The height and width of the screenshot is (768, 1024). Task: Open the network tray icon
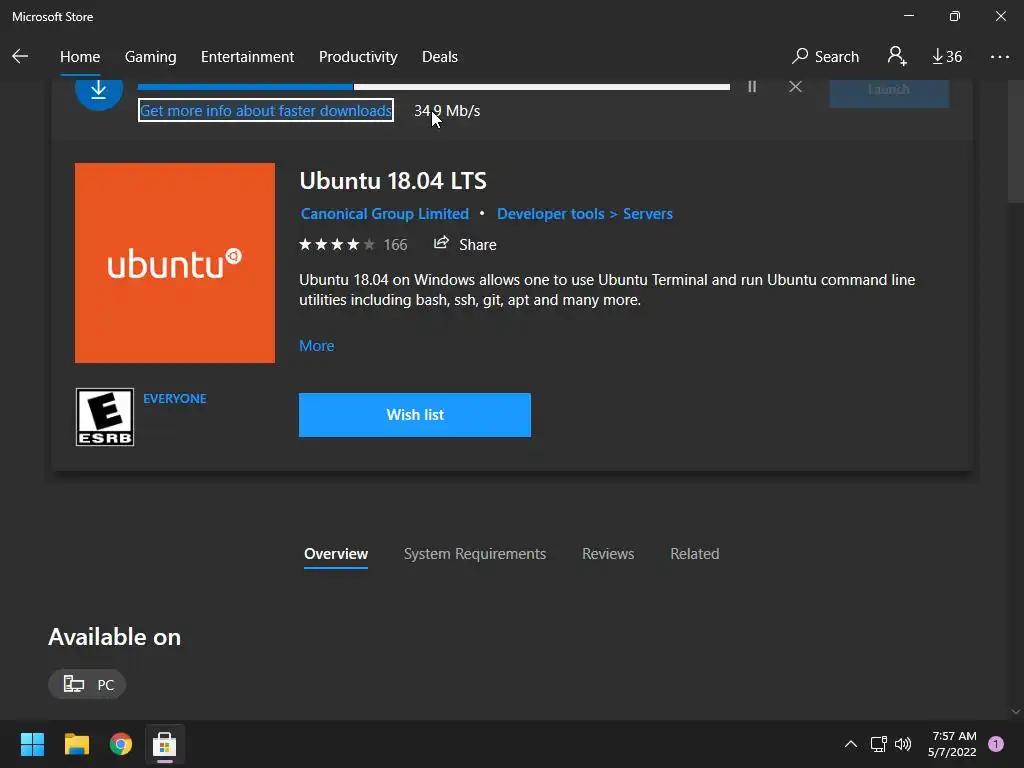coord(878,744)
